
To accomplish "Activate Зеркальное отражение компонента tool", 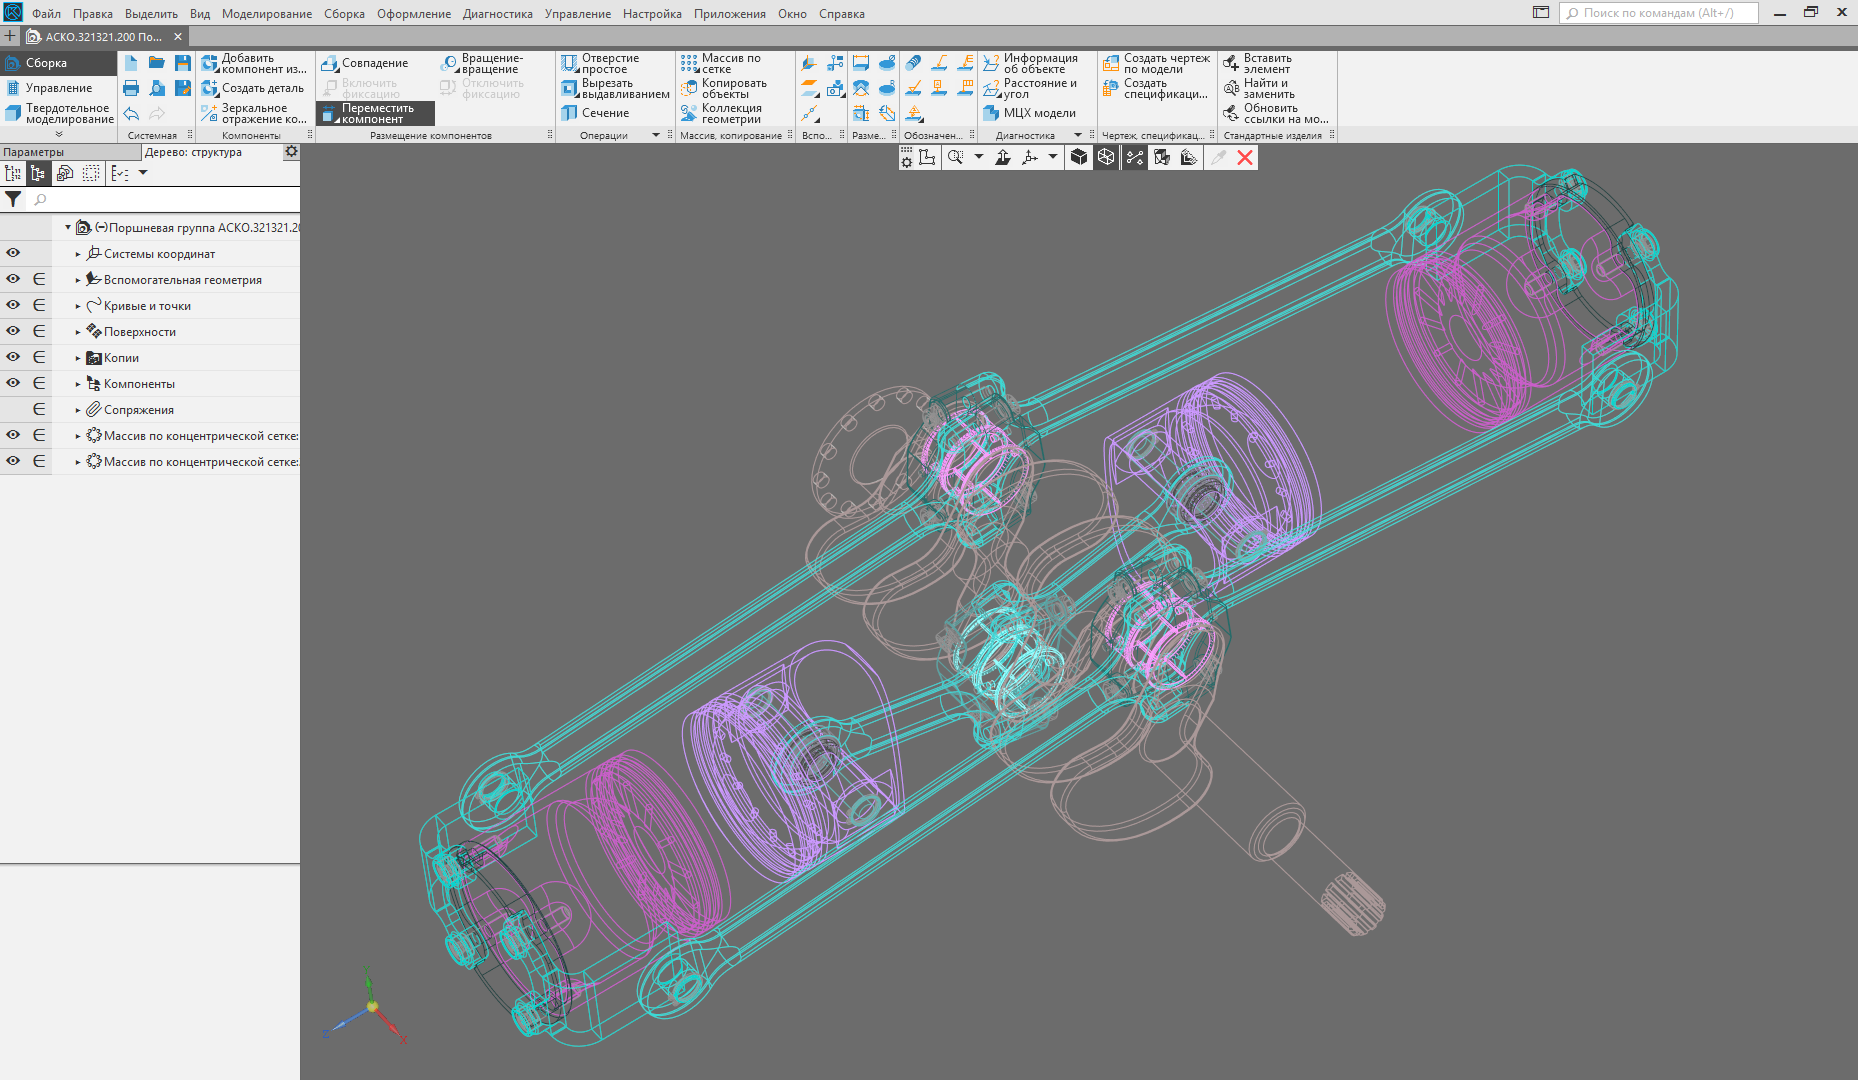I will pyautogui.click(x=254, y=113).
